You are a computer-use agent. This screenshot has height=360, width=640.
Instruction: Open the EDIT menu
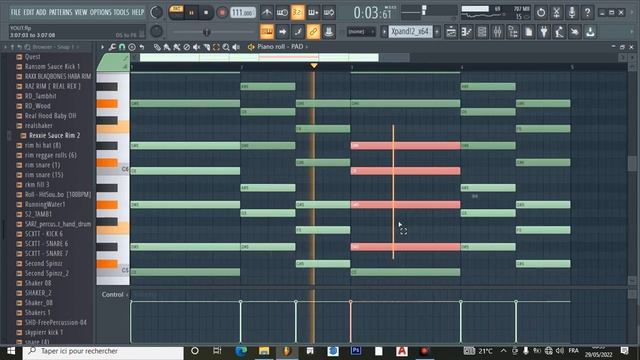point(29,12)
